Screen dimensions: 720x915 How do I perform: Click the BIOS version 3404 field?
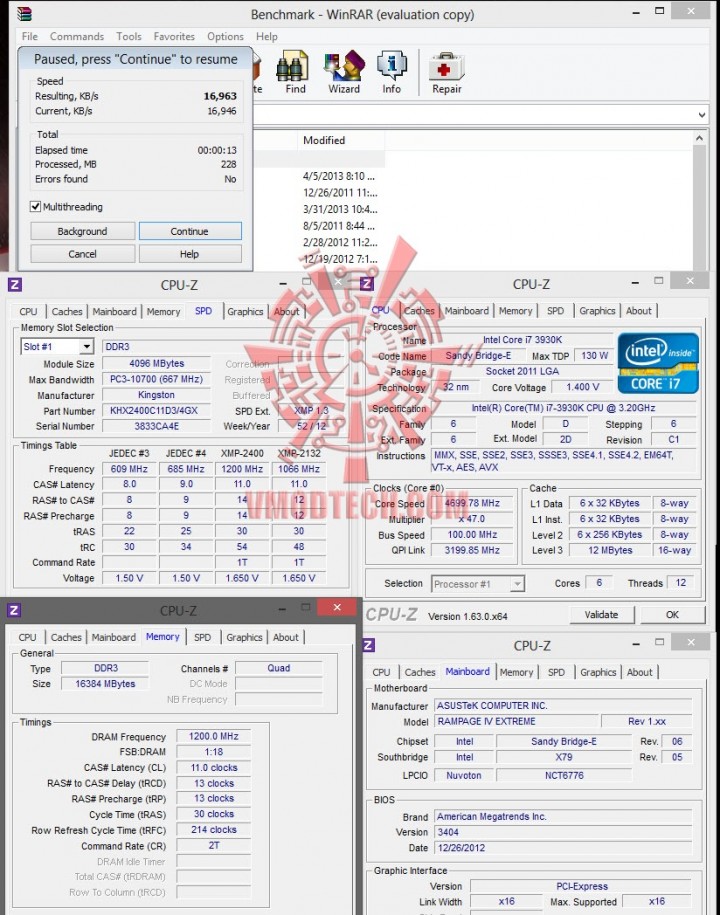(x=562, y=832)
